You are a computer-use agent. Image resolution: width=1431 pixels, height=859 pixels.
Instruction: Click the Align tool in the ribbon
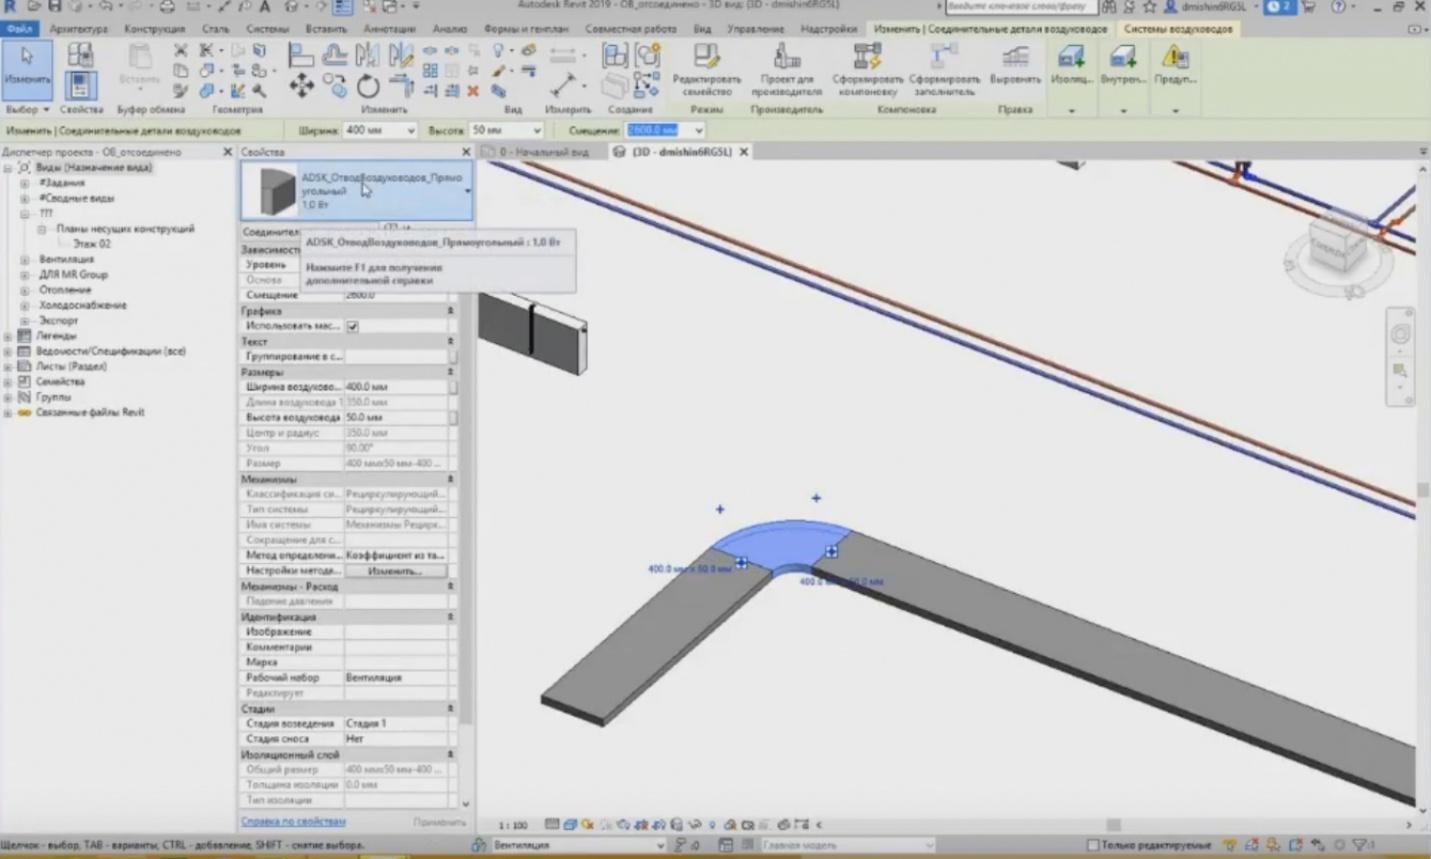(x=300, y=54)
